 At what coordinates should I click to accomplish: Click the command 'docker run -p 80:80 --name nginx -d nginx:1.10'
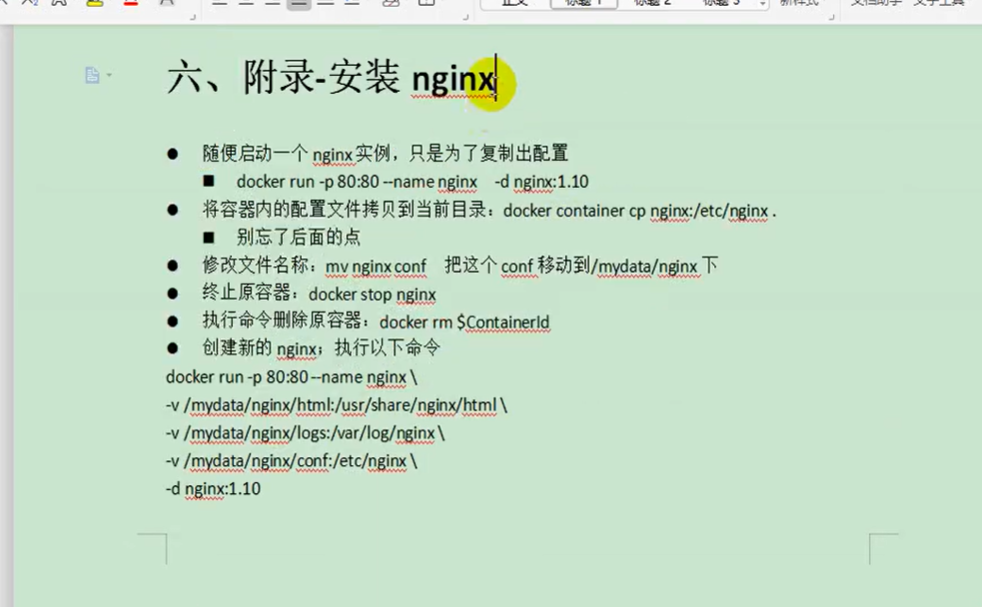(412, 182)
